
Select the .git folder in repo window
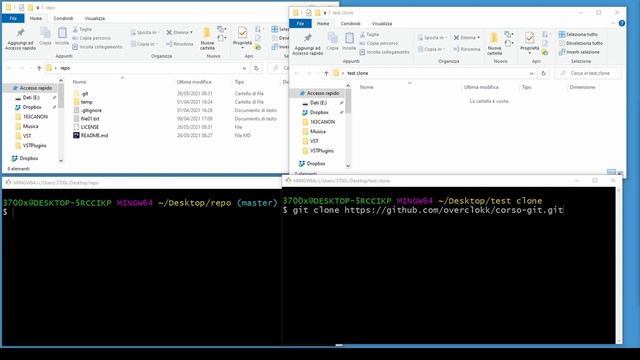tap(82, 93)
